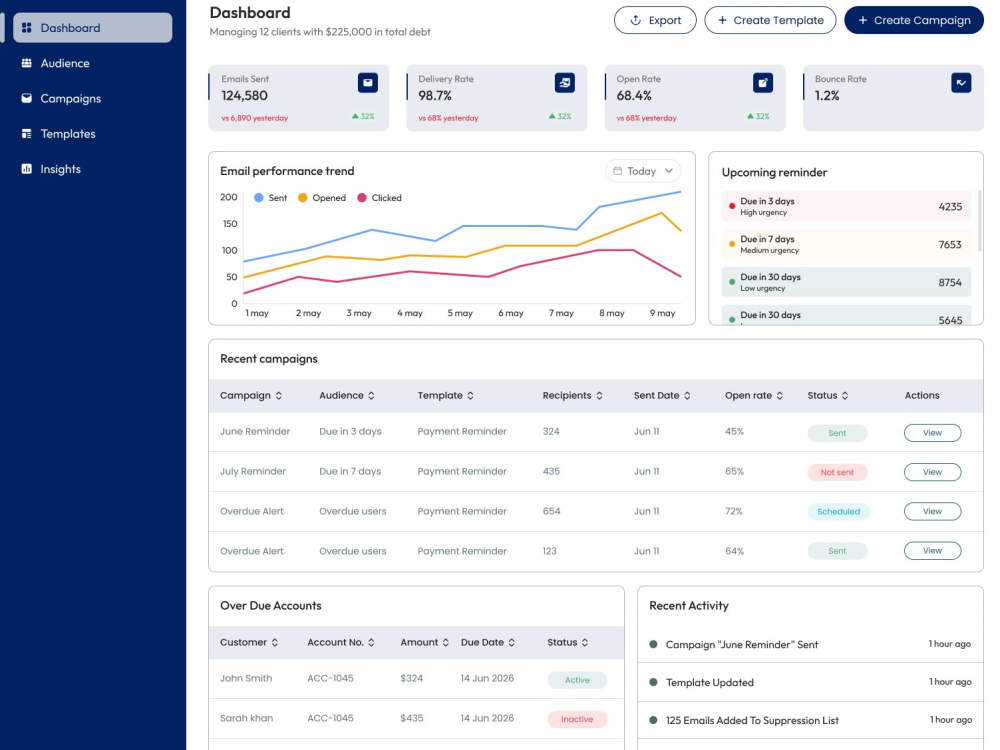This screenshot has height=750, width=1000.
Task: View the Overdue Alert with 123 recipients
Action: 932,550
